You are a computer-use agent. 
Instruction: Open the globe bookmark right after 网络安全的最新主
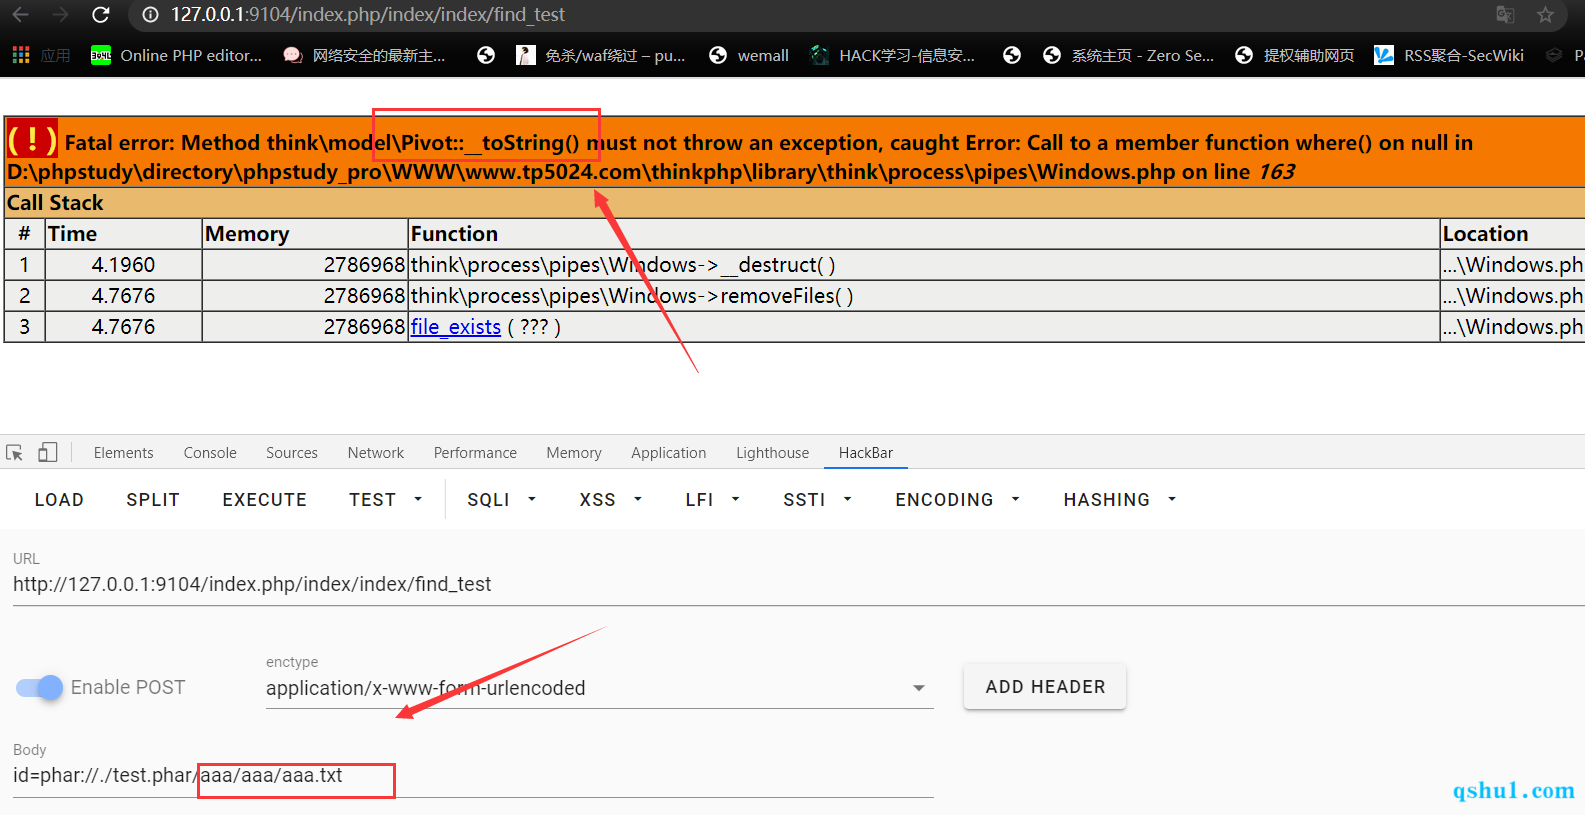486,55
